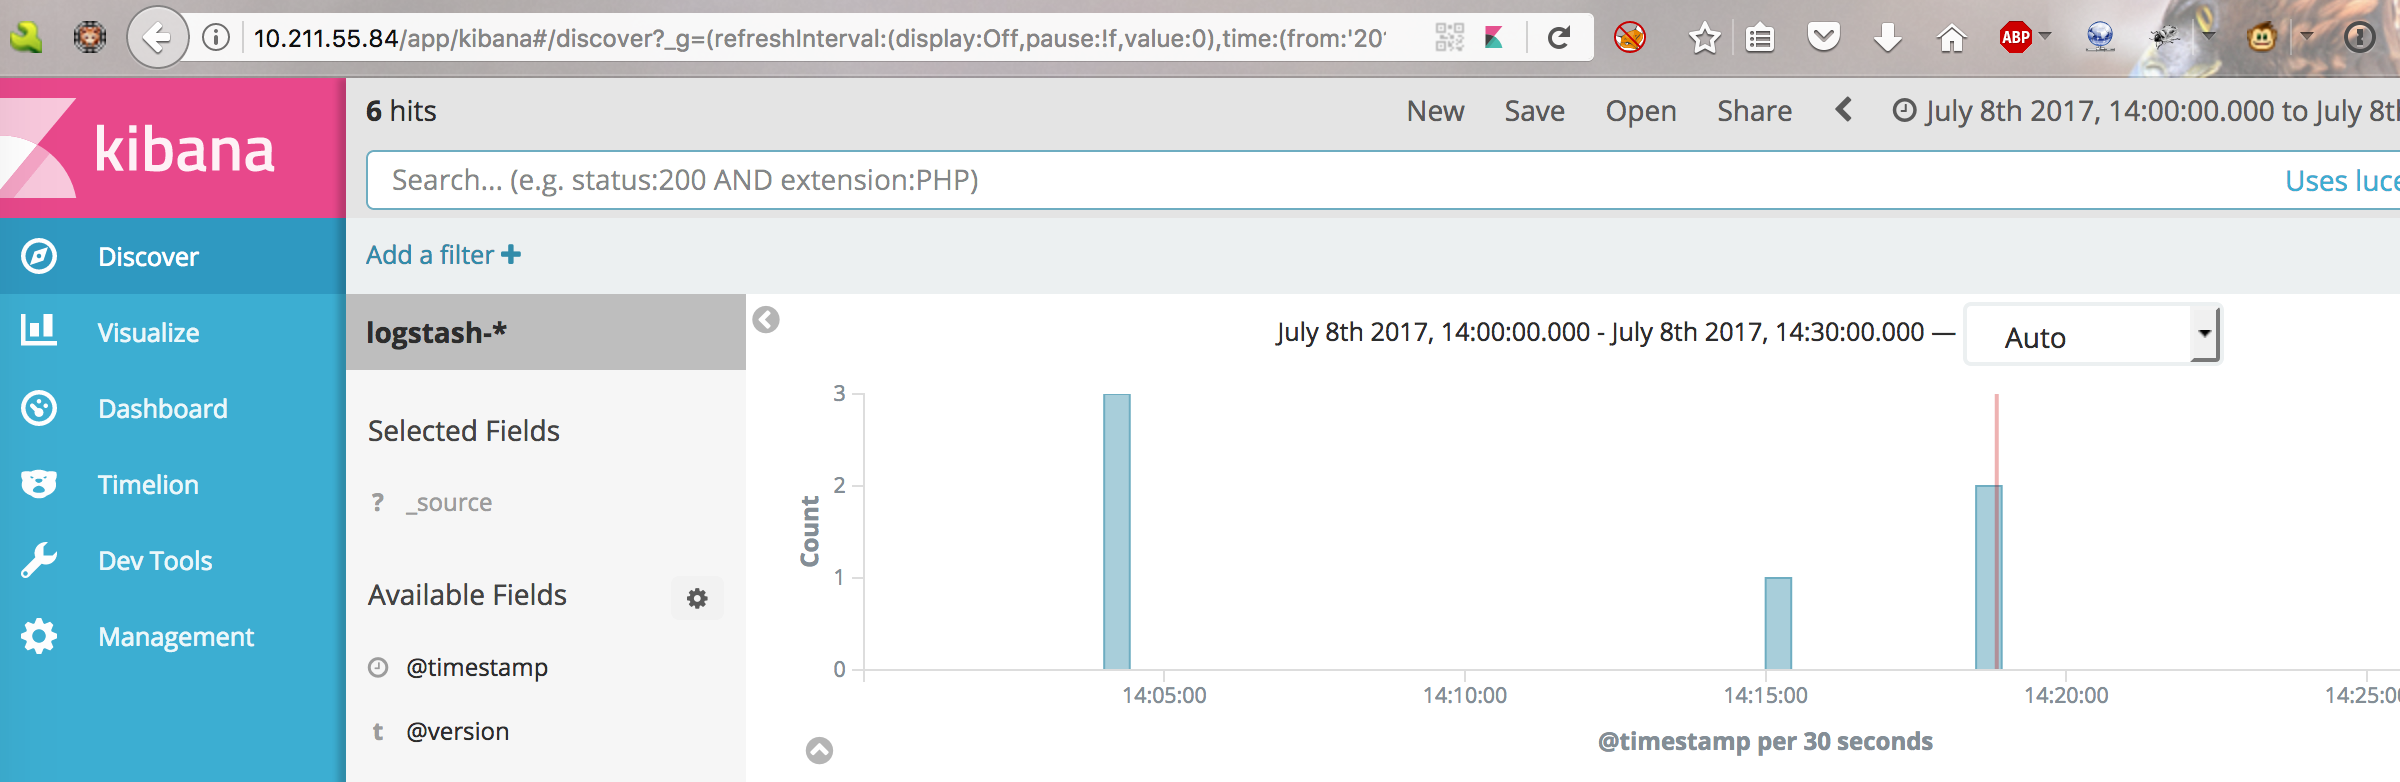Click Open in the Kibana top menu
Image resolution: width=2400 pixels, height=782 pixels.
1641,110
